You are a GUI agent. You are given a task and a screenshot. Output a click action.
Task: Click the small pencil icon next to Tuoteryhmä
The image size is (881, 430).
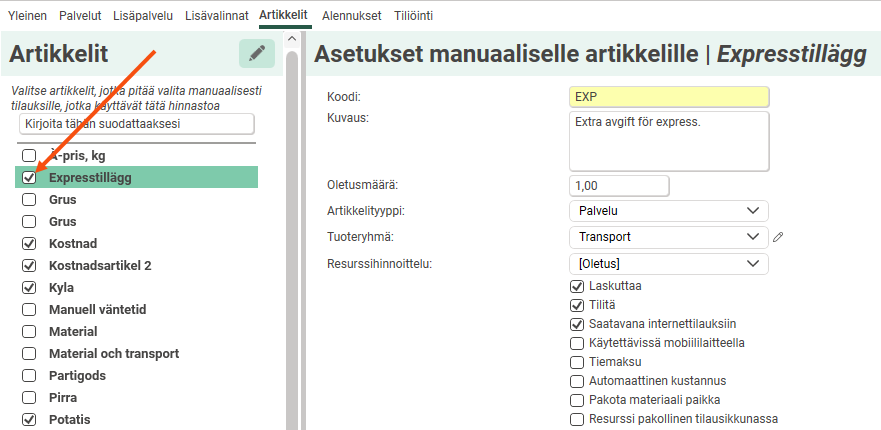779,238
